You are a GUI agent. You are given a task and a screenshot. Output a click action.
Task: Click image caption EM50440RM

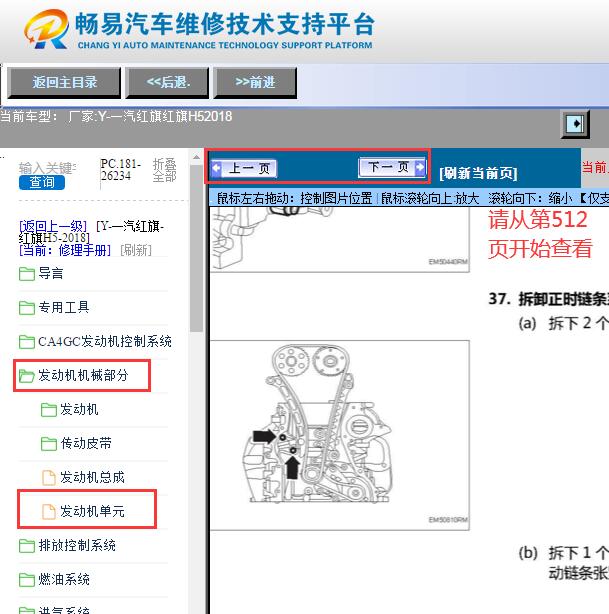point(448,262)
